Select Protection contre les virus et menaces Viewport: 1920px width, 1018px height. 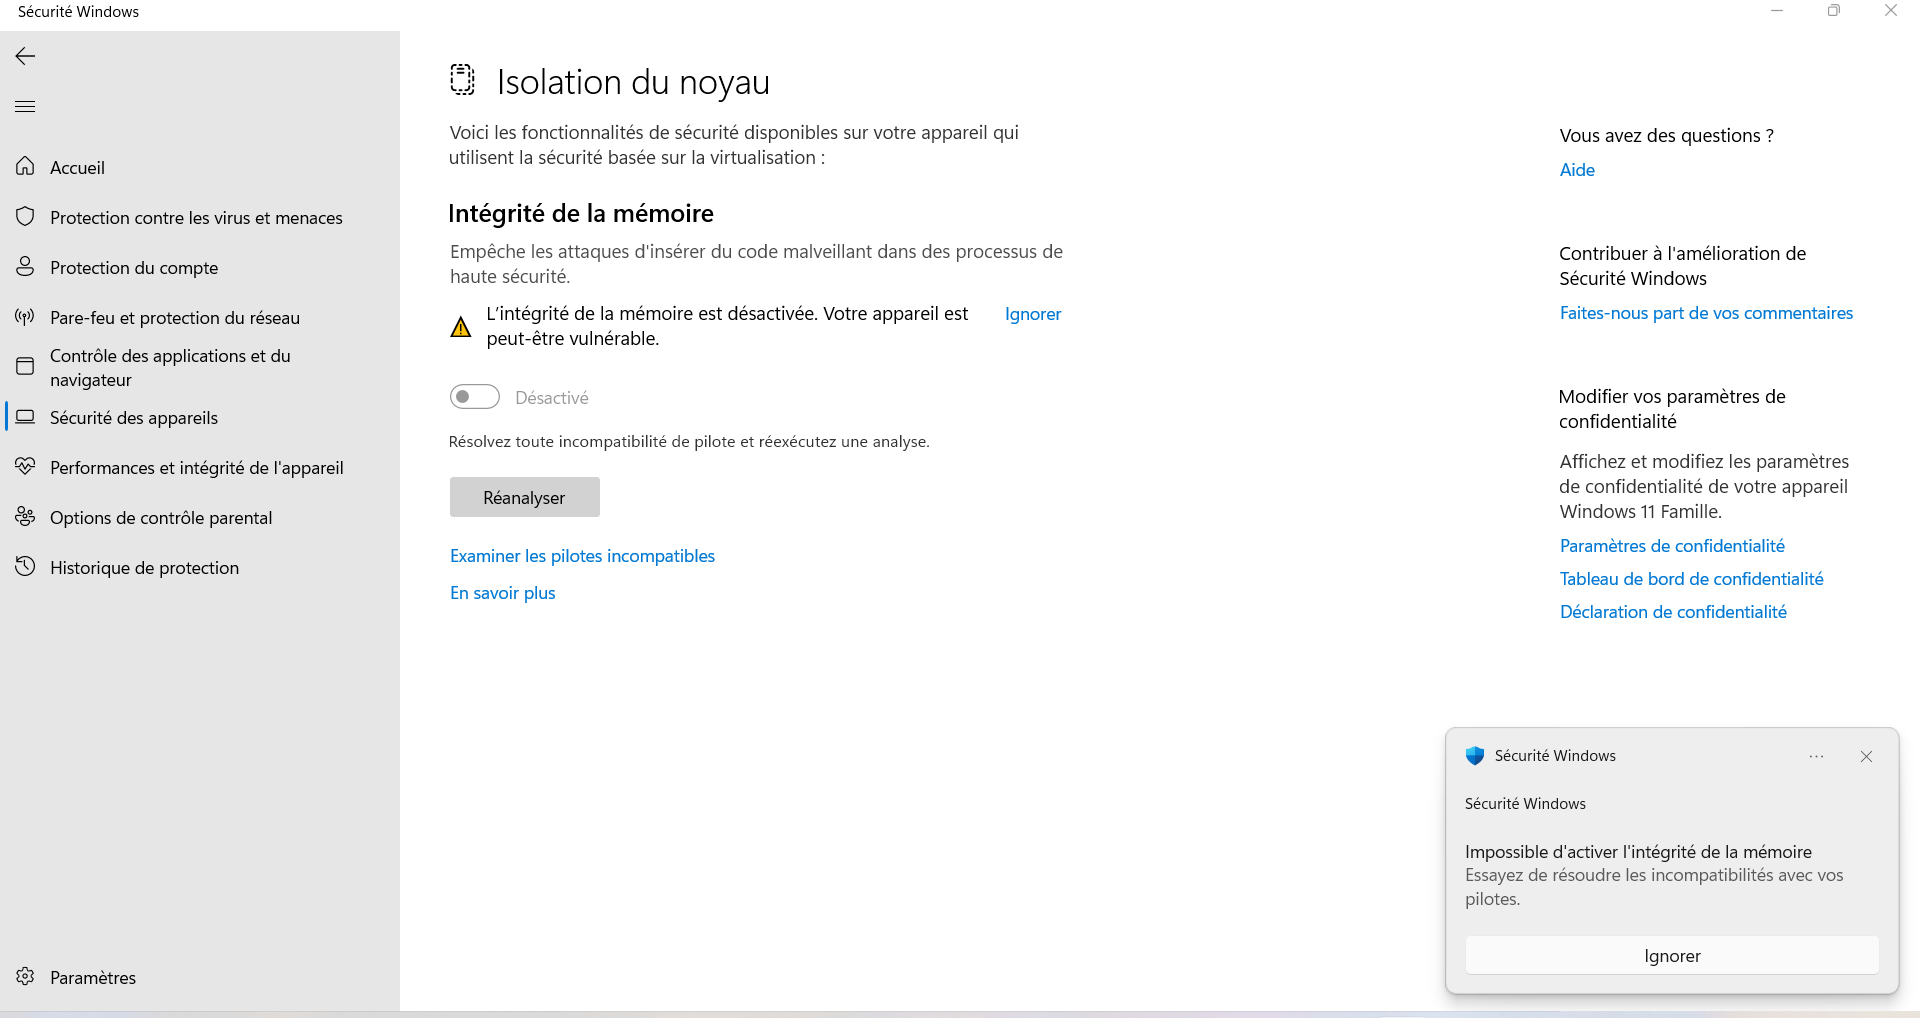tap(200, 217)
